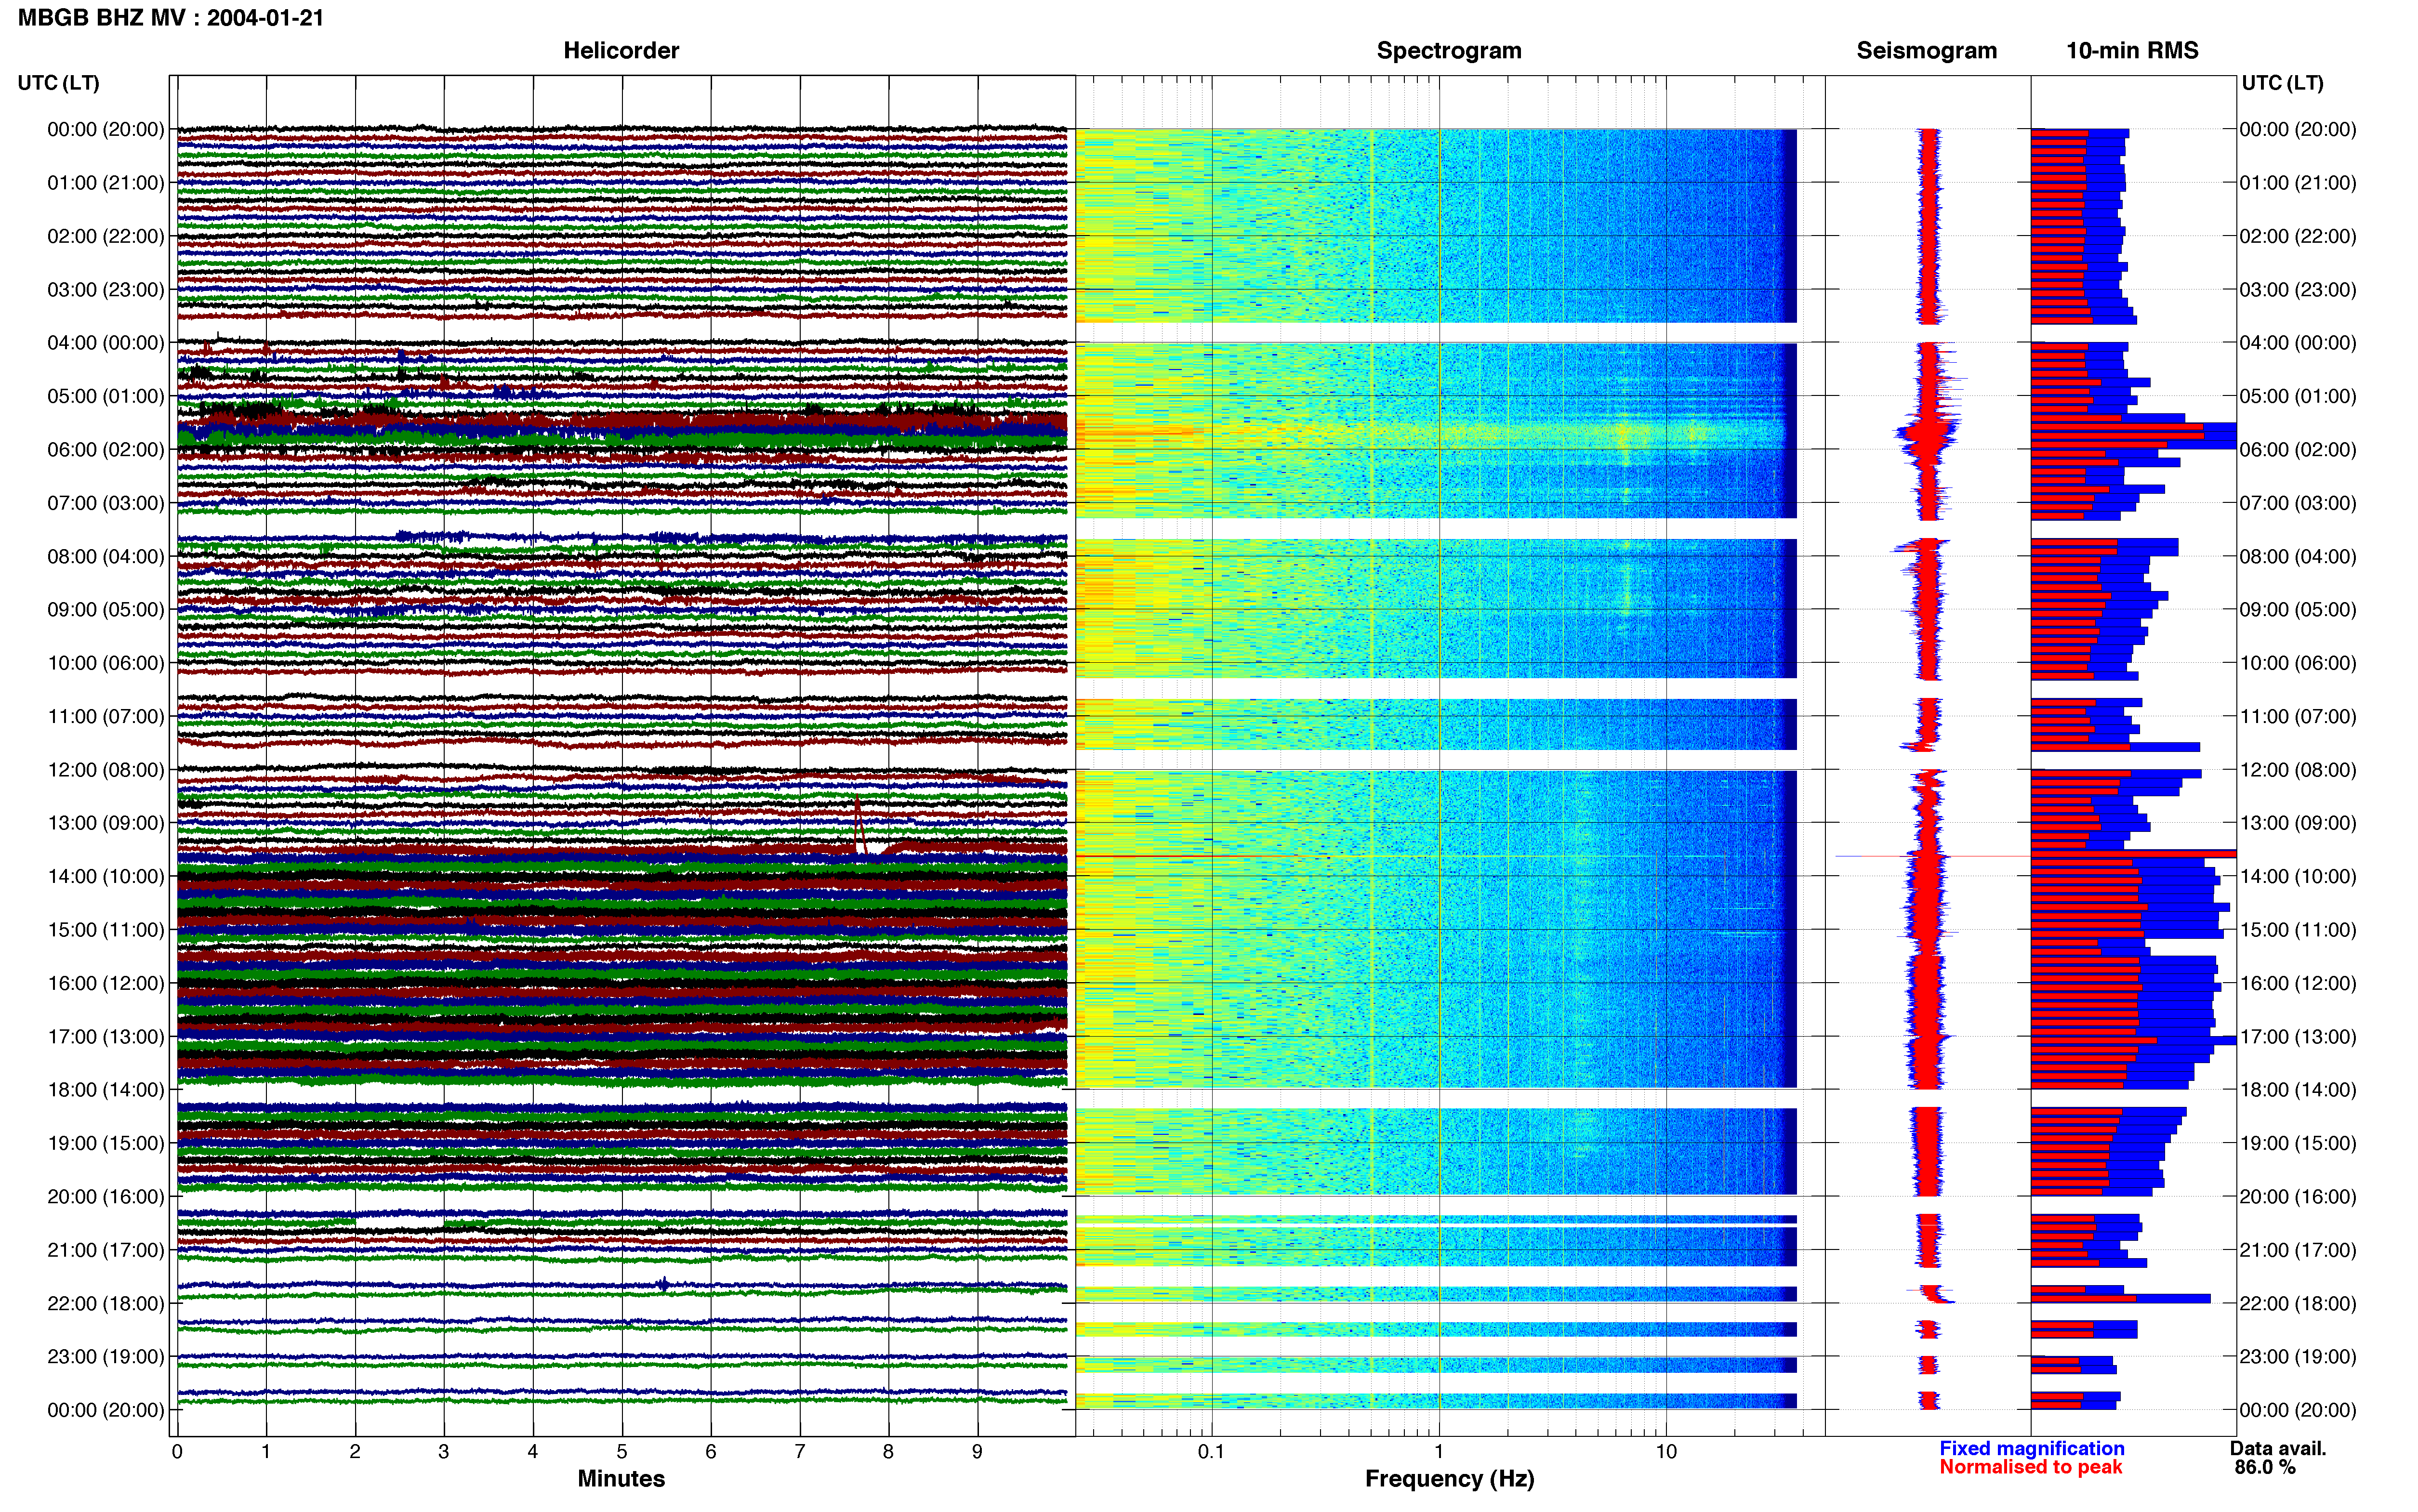Click helicorder time label 19:00 (15:00)
This screenshot has height=1512, width=2418.
click(x=106, y=1143)
